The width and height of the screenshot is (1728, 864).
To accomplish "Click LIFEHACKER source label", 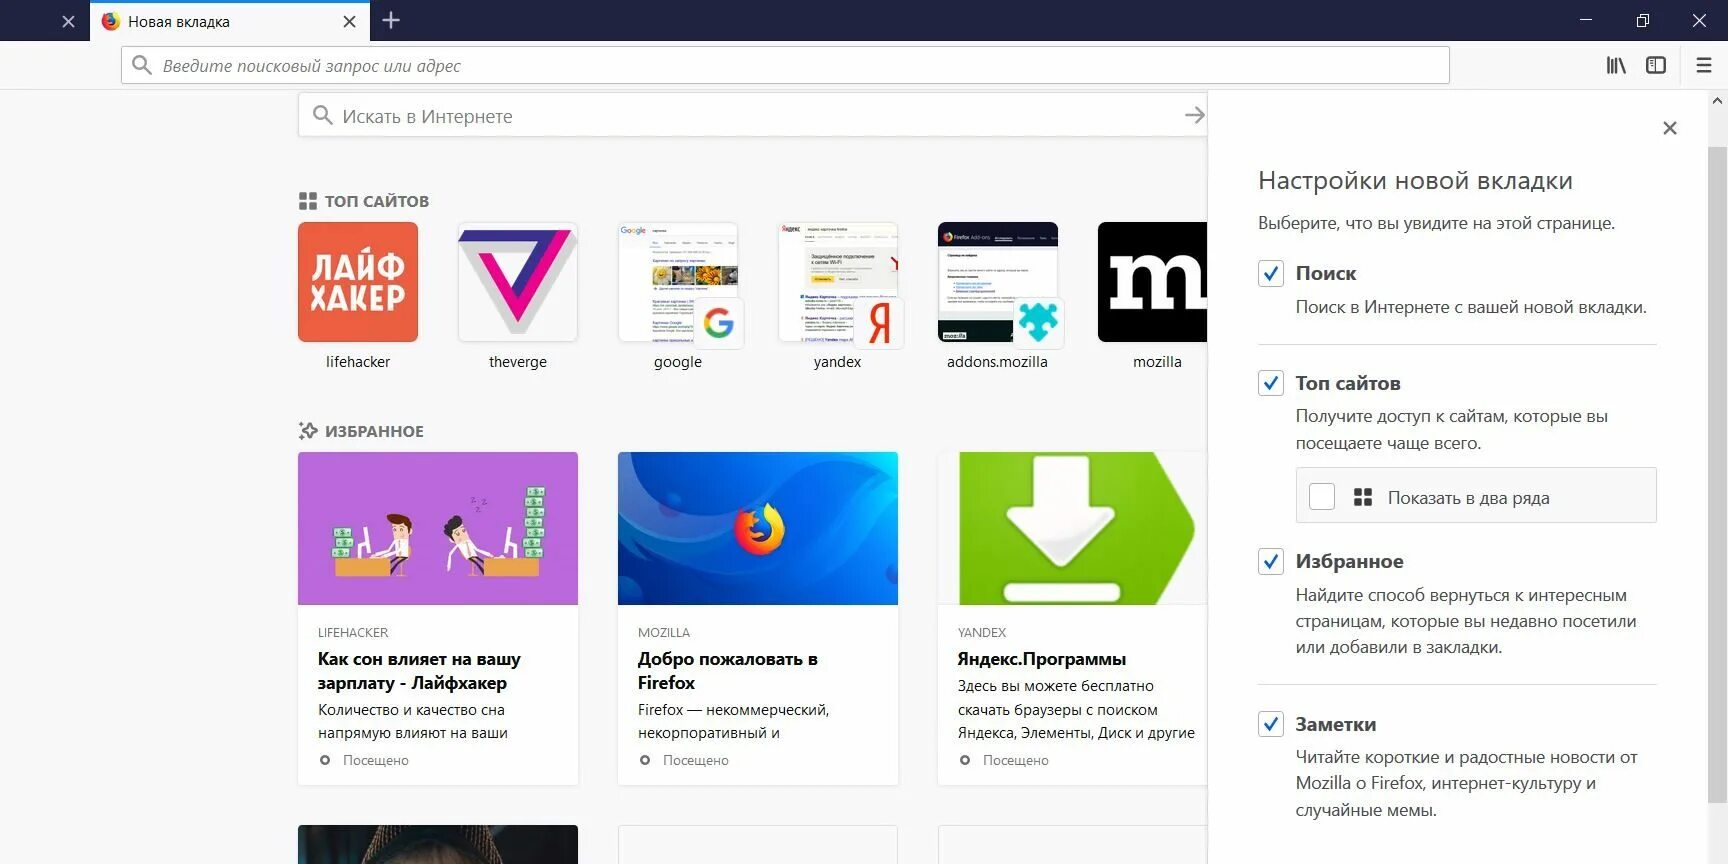I will pyautogui.click(x=353, y=632).
